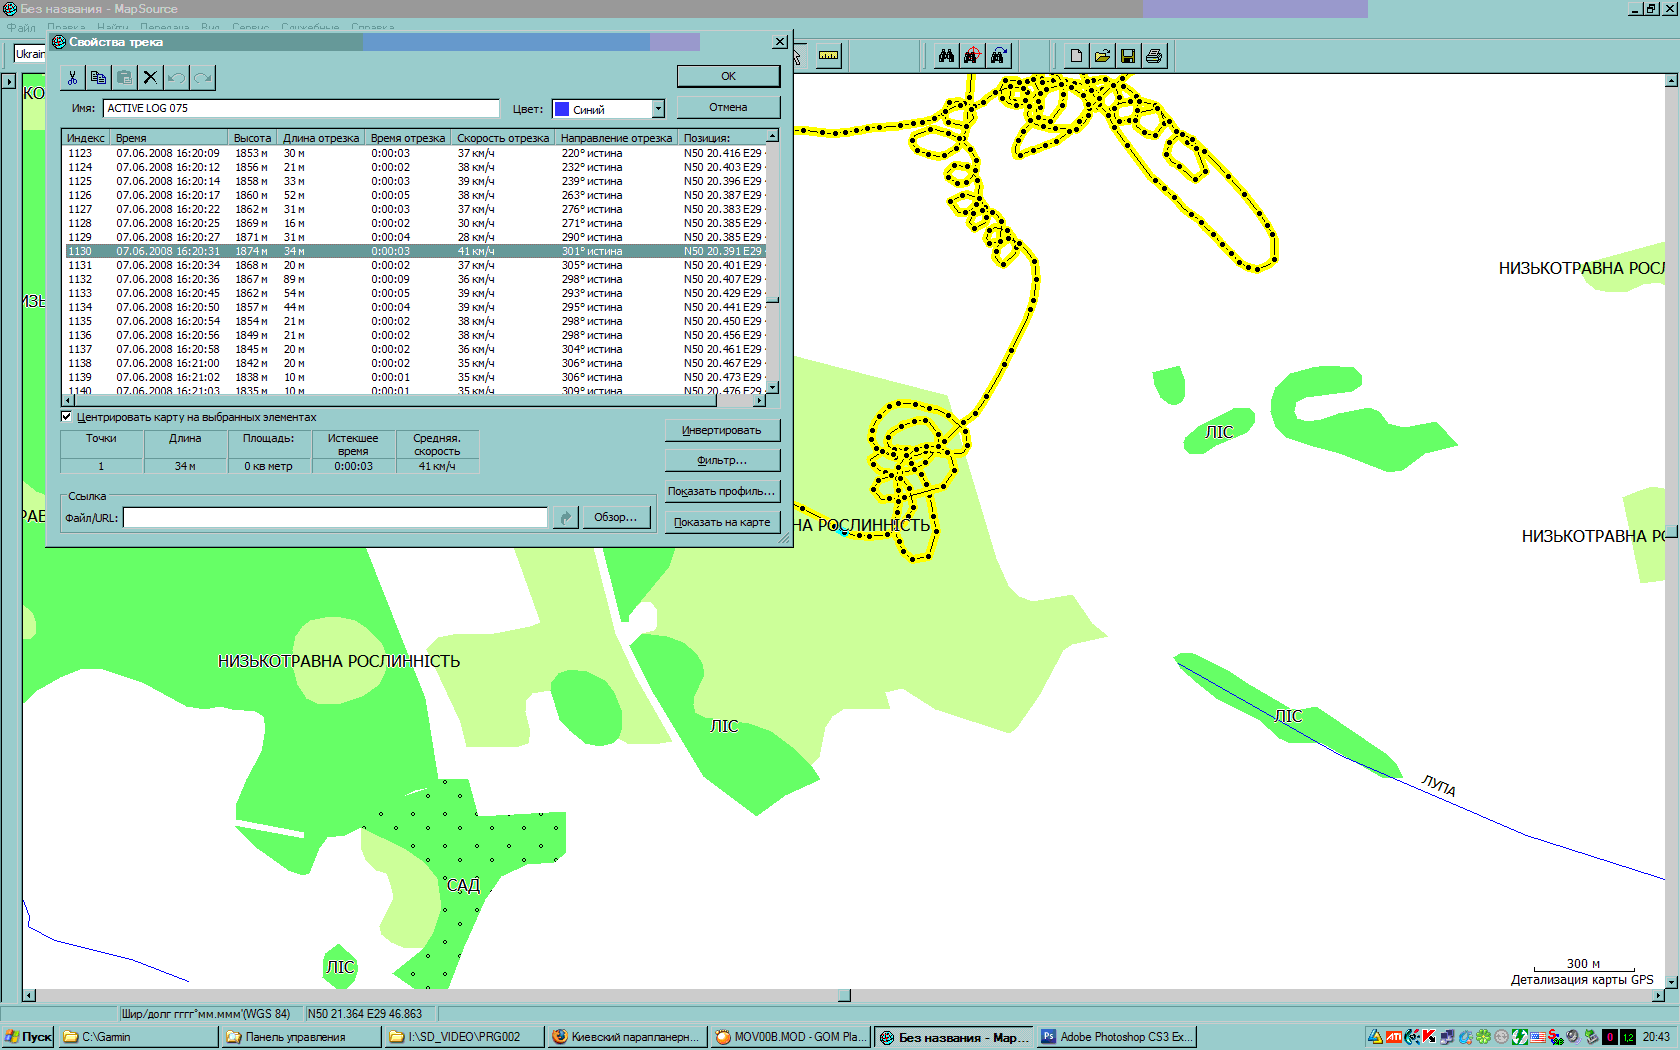Switch to Adobe Photoshop CS3 in taskbar
Viewport: 1680px width, 1050px height.
(x=1117, y=1037)
